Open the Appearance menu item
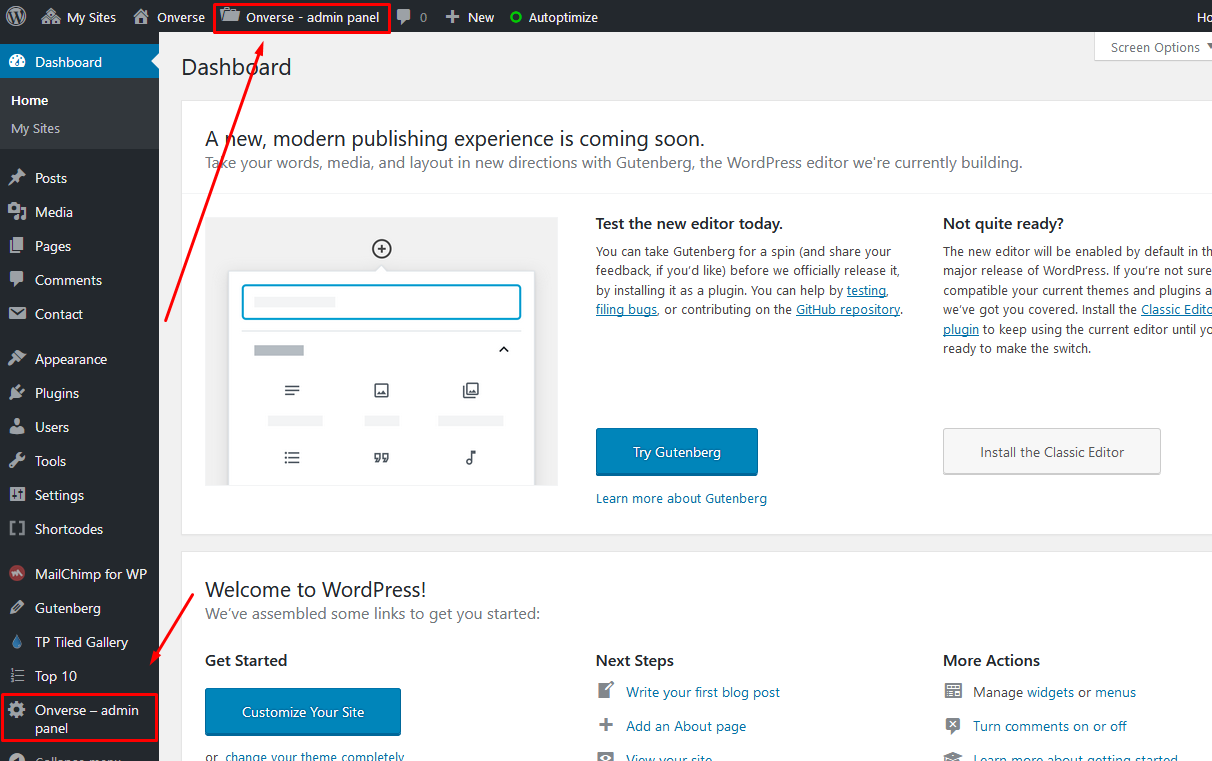 tap(70, 359)
